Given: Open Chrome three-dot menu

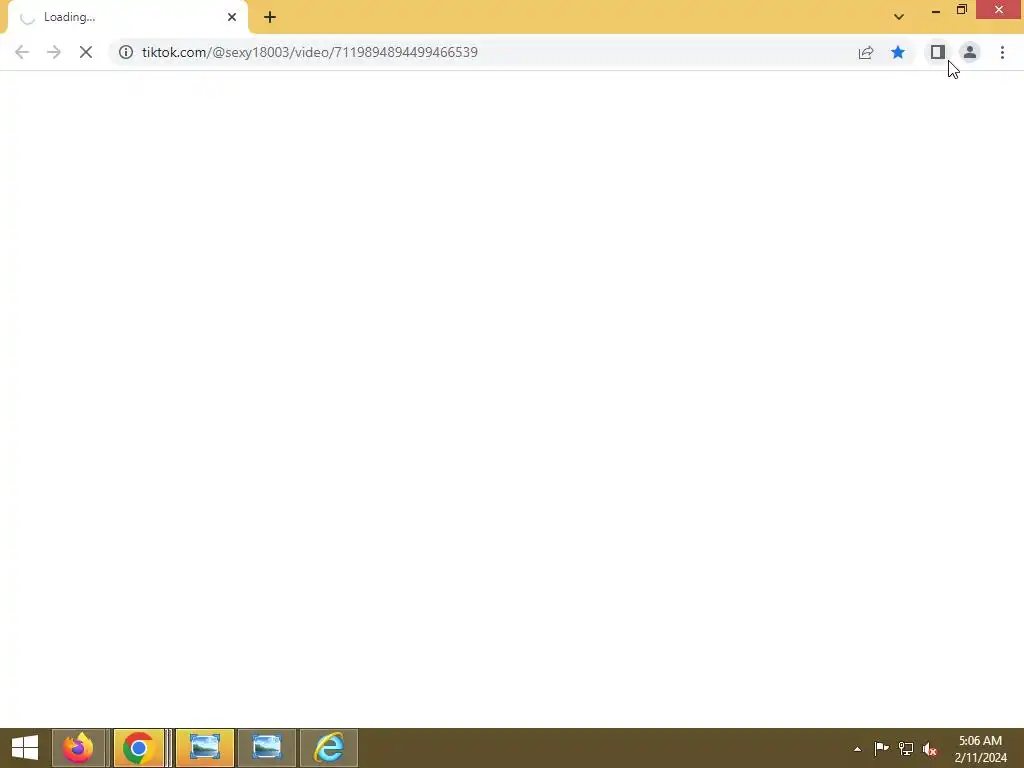Looking at the screenshot, I should click(x=1002, y=52).
